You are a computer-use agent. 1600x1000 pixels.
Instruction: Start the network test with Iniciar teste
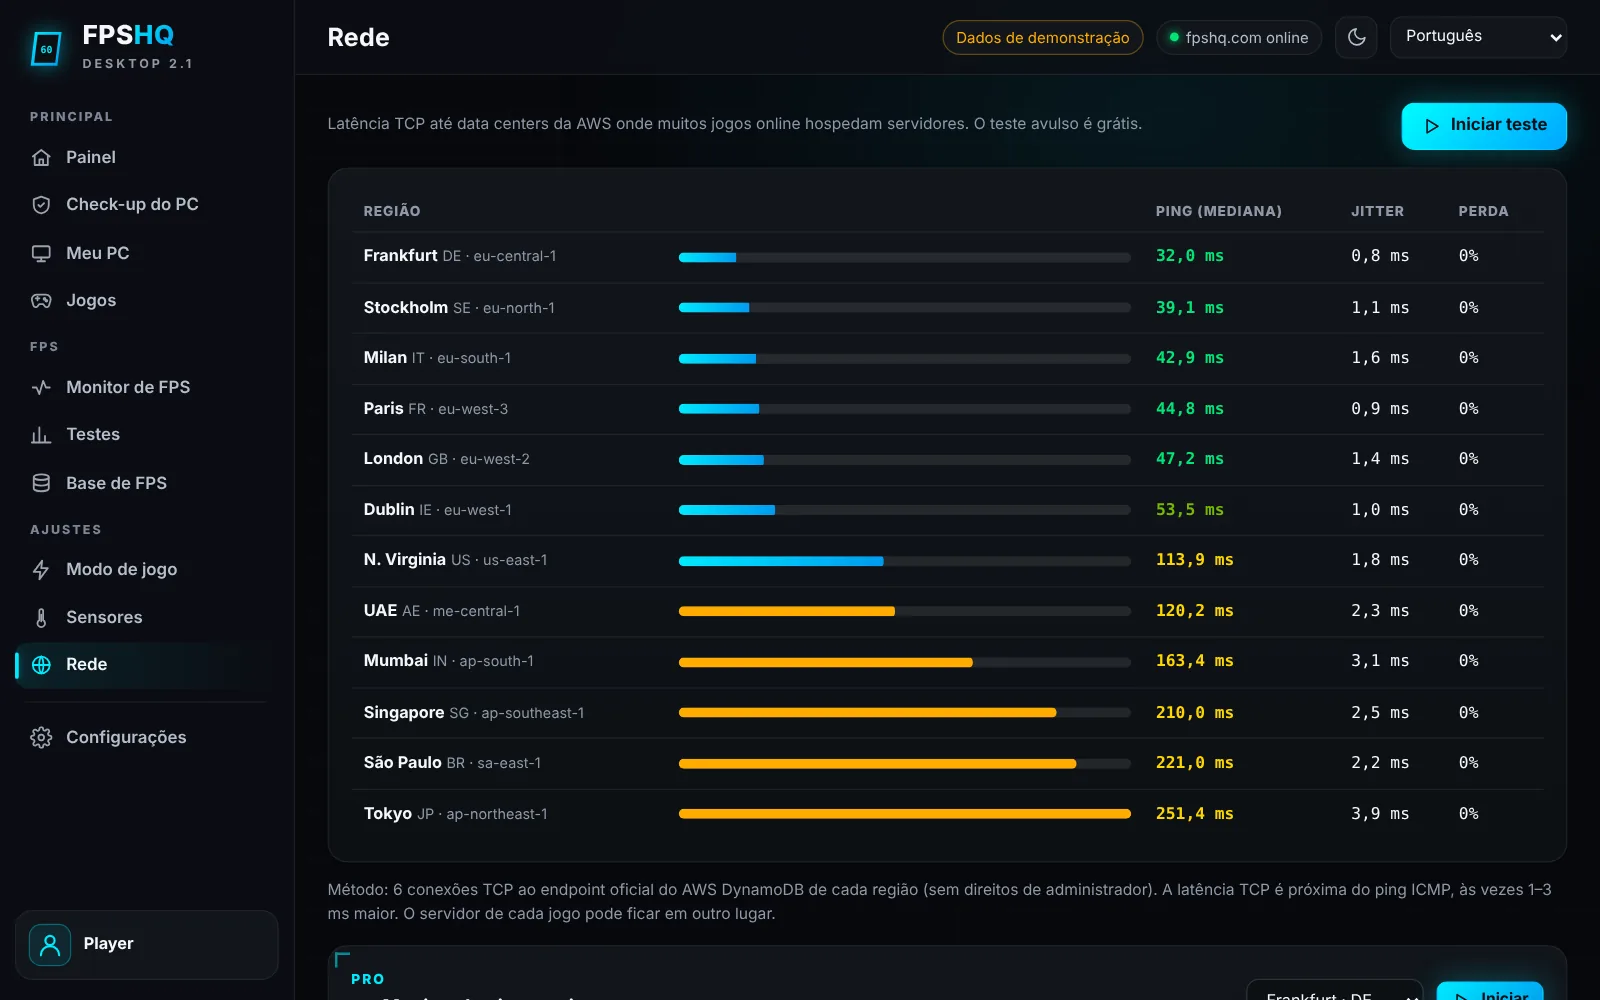(1484, 126)
